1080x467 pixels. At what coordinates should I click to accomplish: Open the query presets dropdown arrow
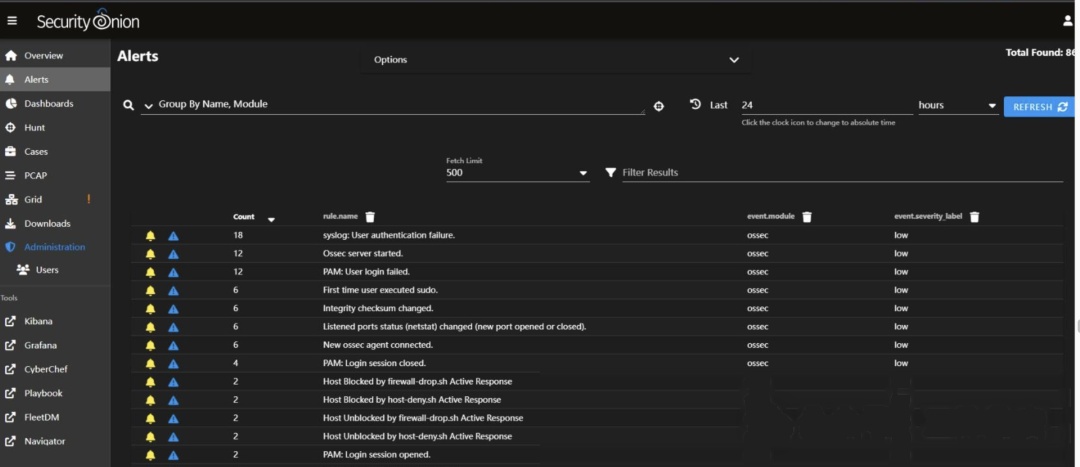click(148, 105)
